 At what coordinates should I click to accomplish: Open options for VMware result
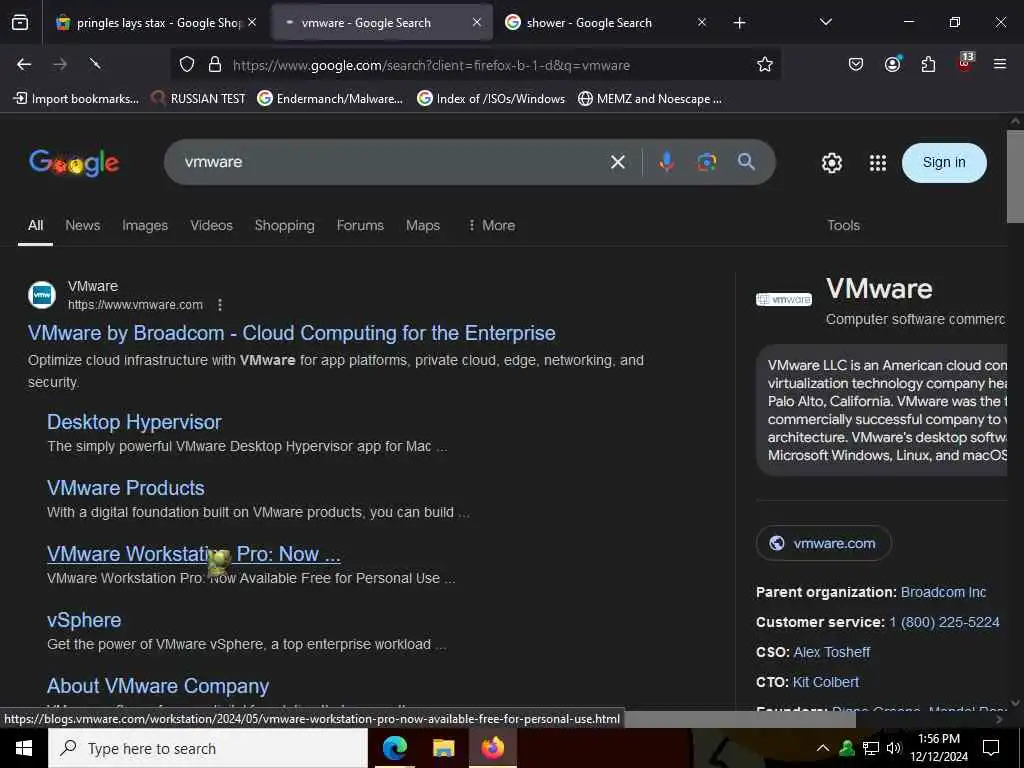point(220,305)
